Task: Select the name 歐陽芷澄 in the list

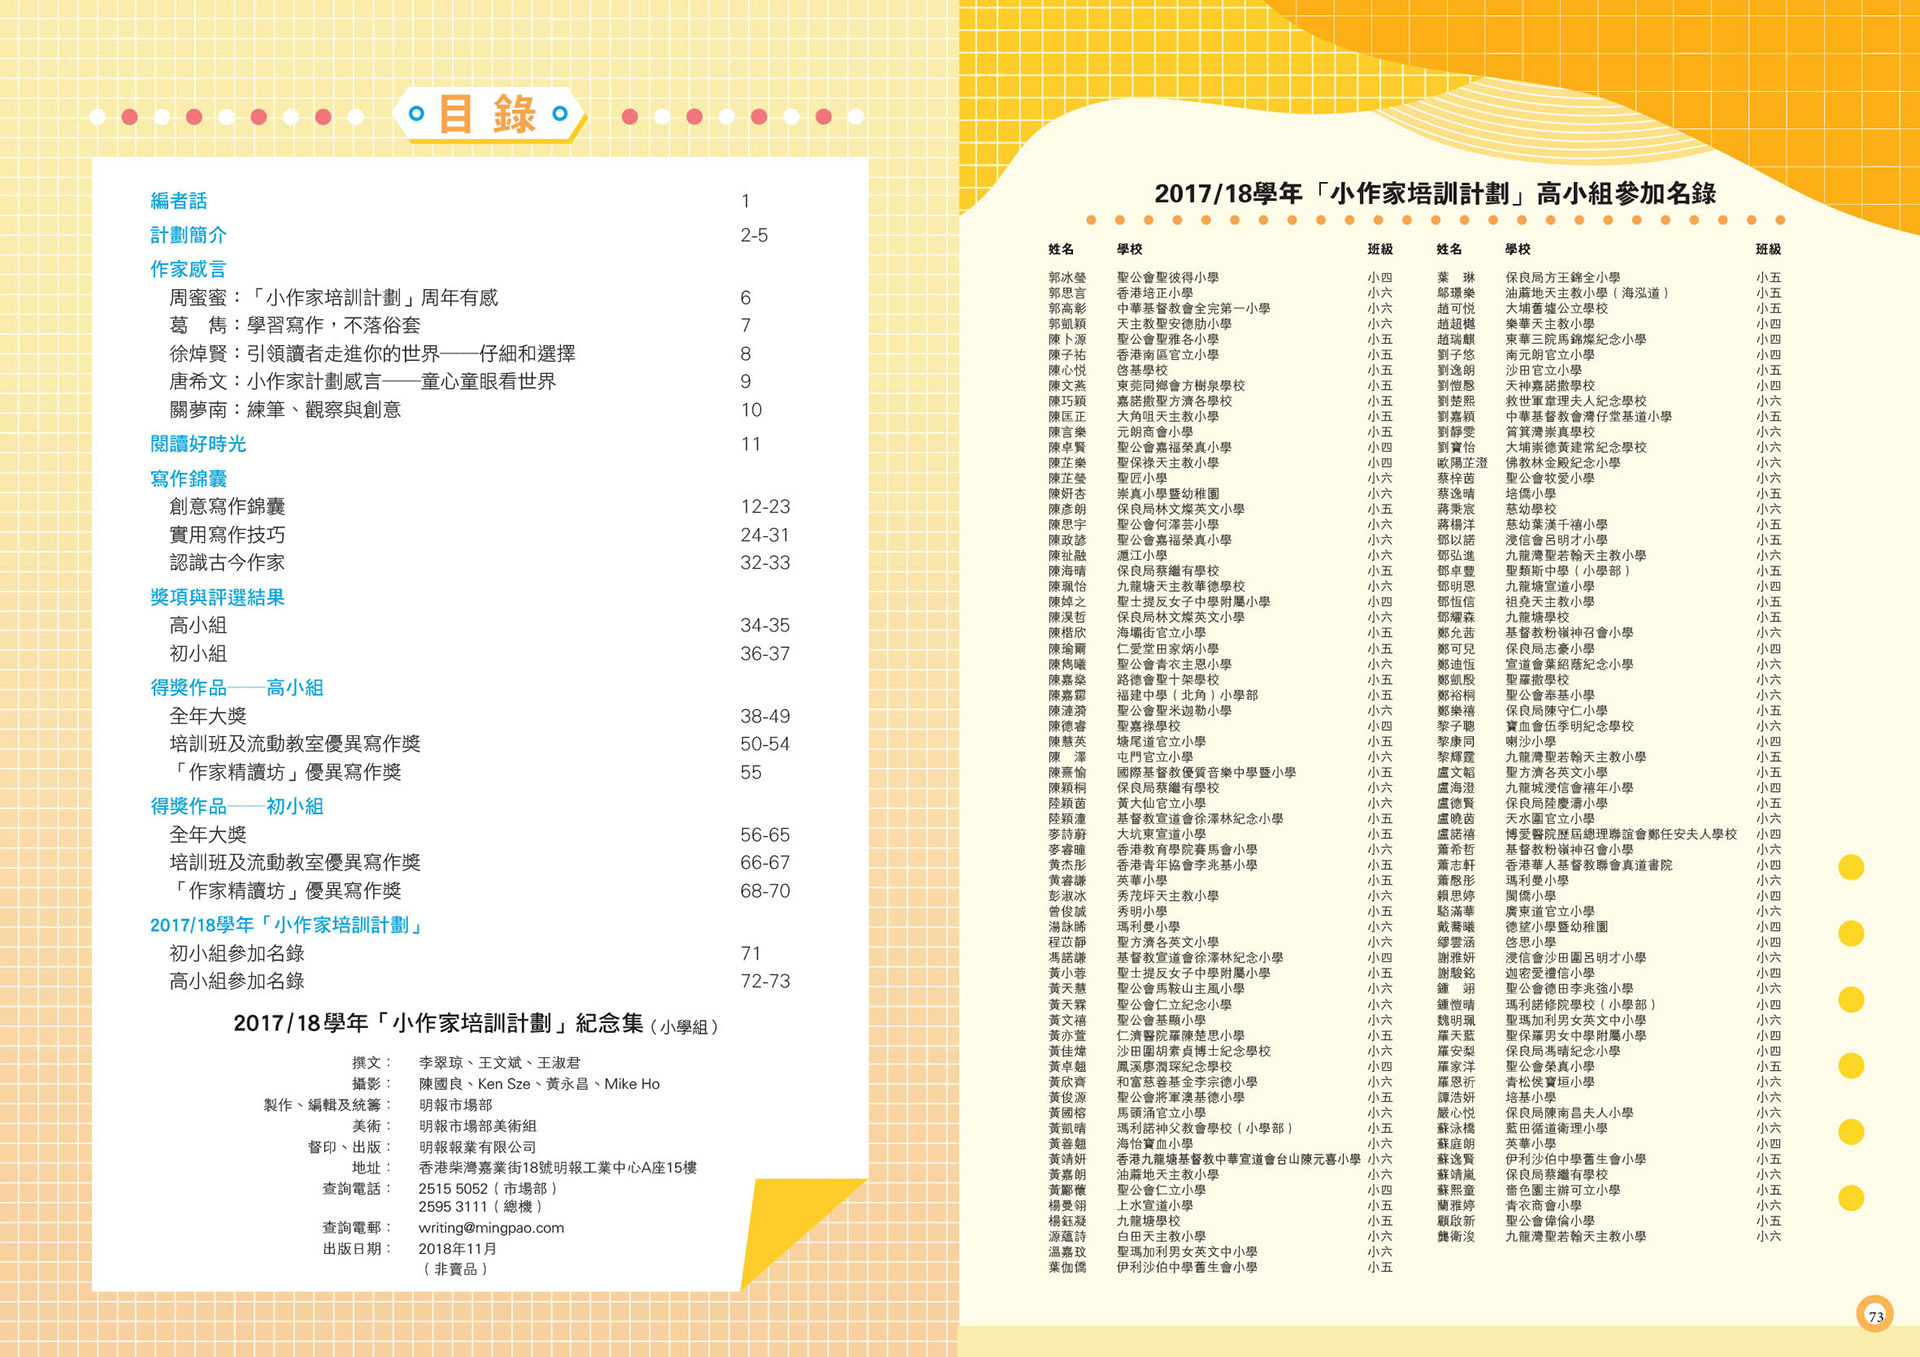Action: coord(1462,463)
